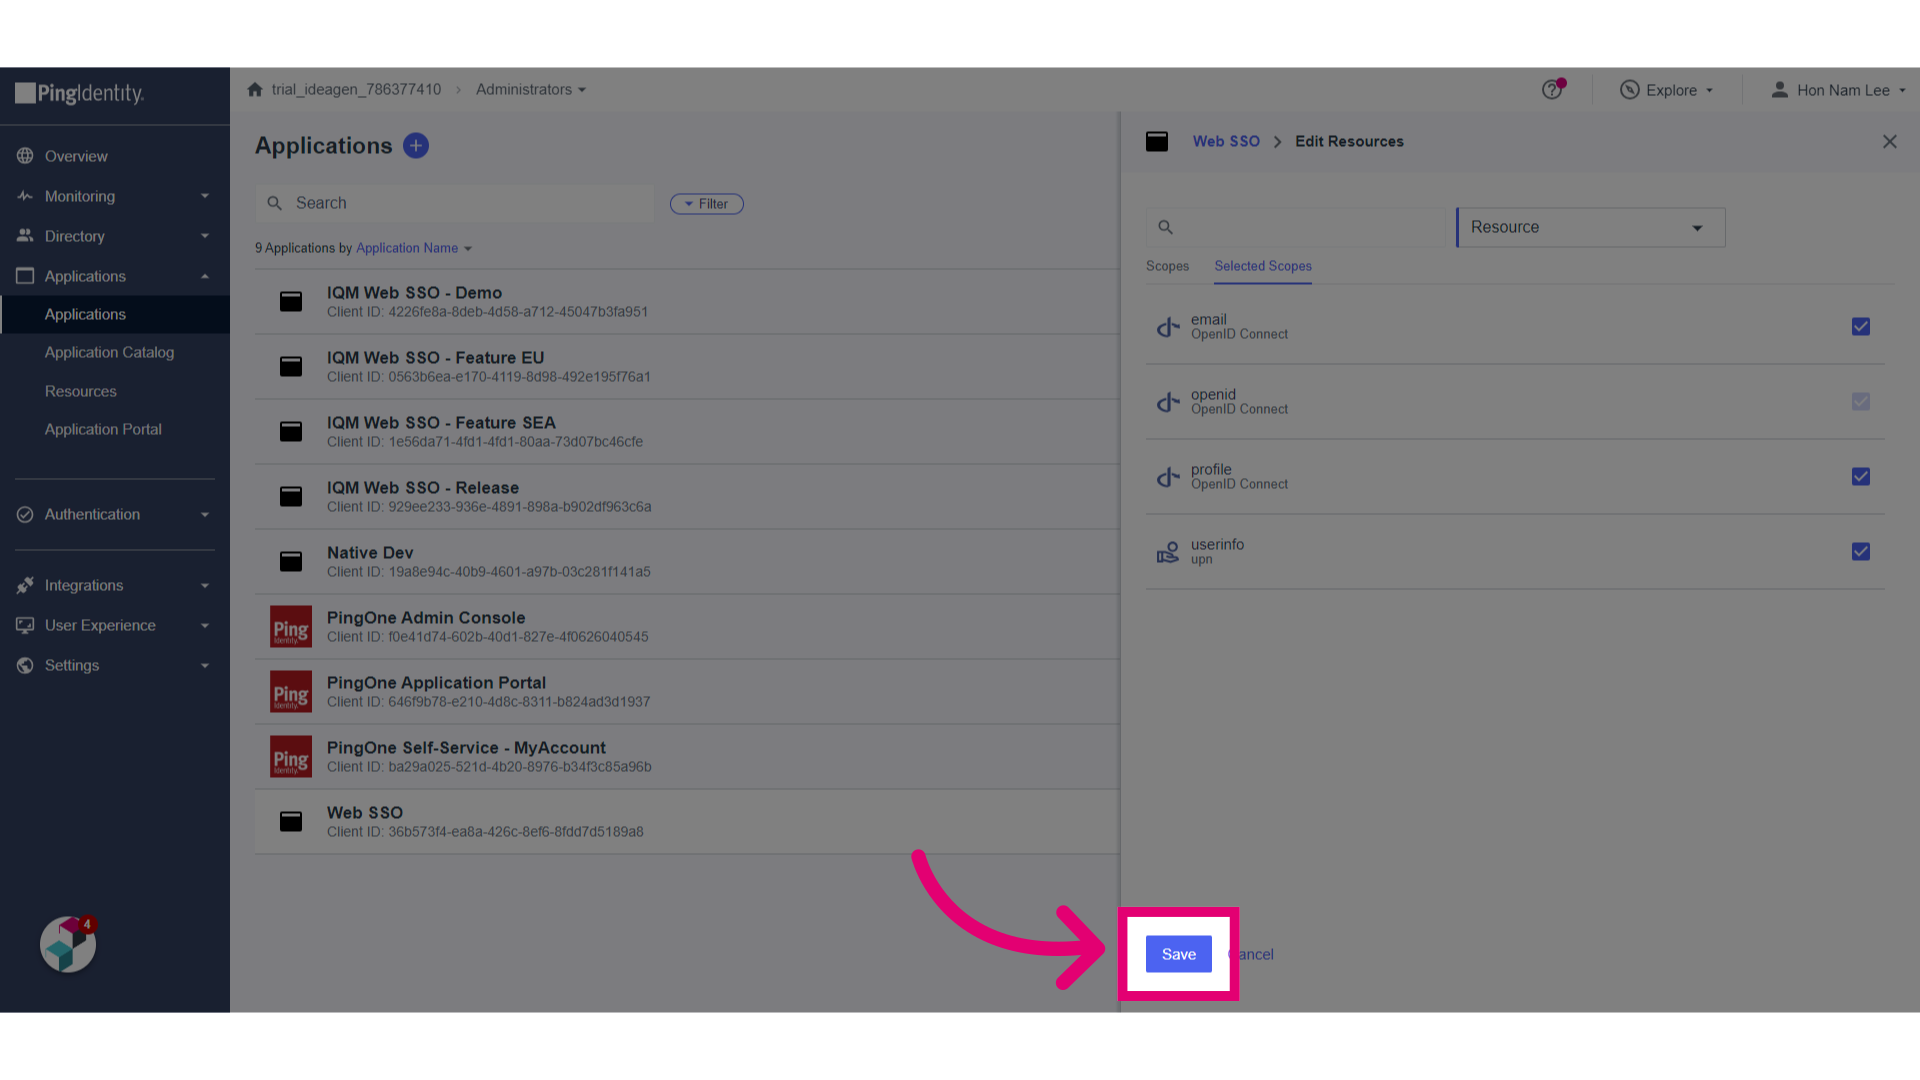Open the Resource dropdown
This screenshot has width=1920, height=1080.
click(1591, 227)
